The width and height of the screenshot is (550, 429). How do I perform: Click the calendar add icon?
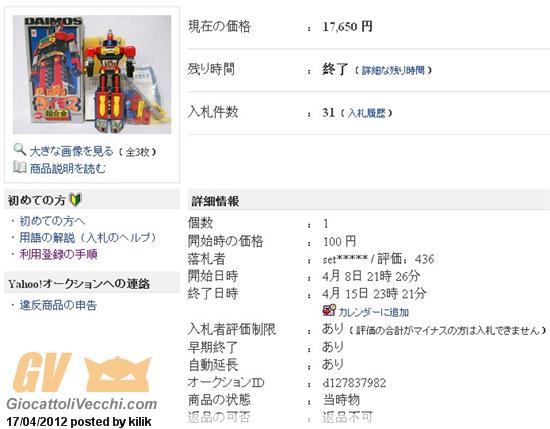tap(329, 310)
